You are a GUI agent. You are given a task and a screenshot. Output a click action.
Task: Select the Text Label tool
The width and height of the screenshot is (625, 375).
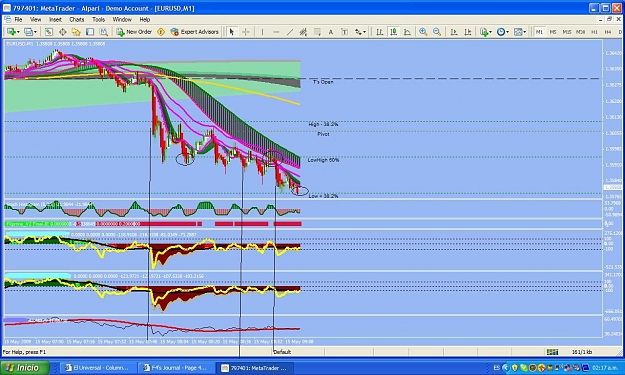[345, 32]
